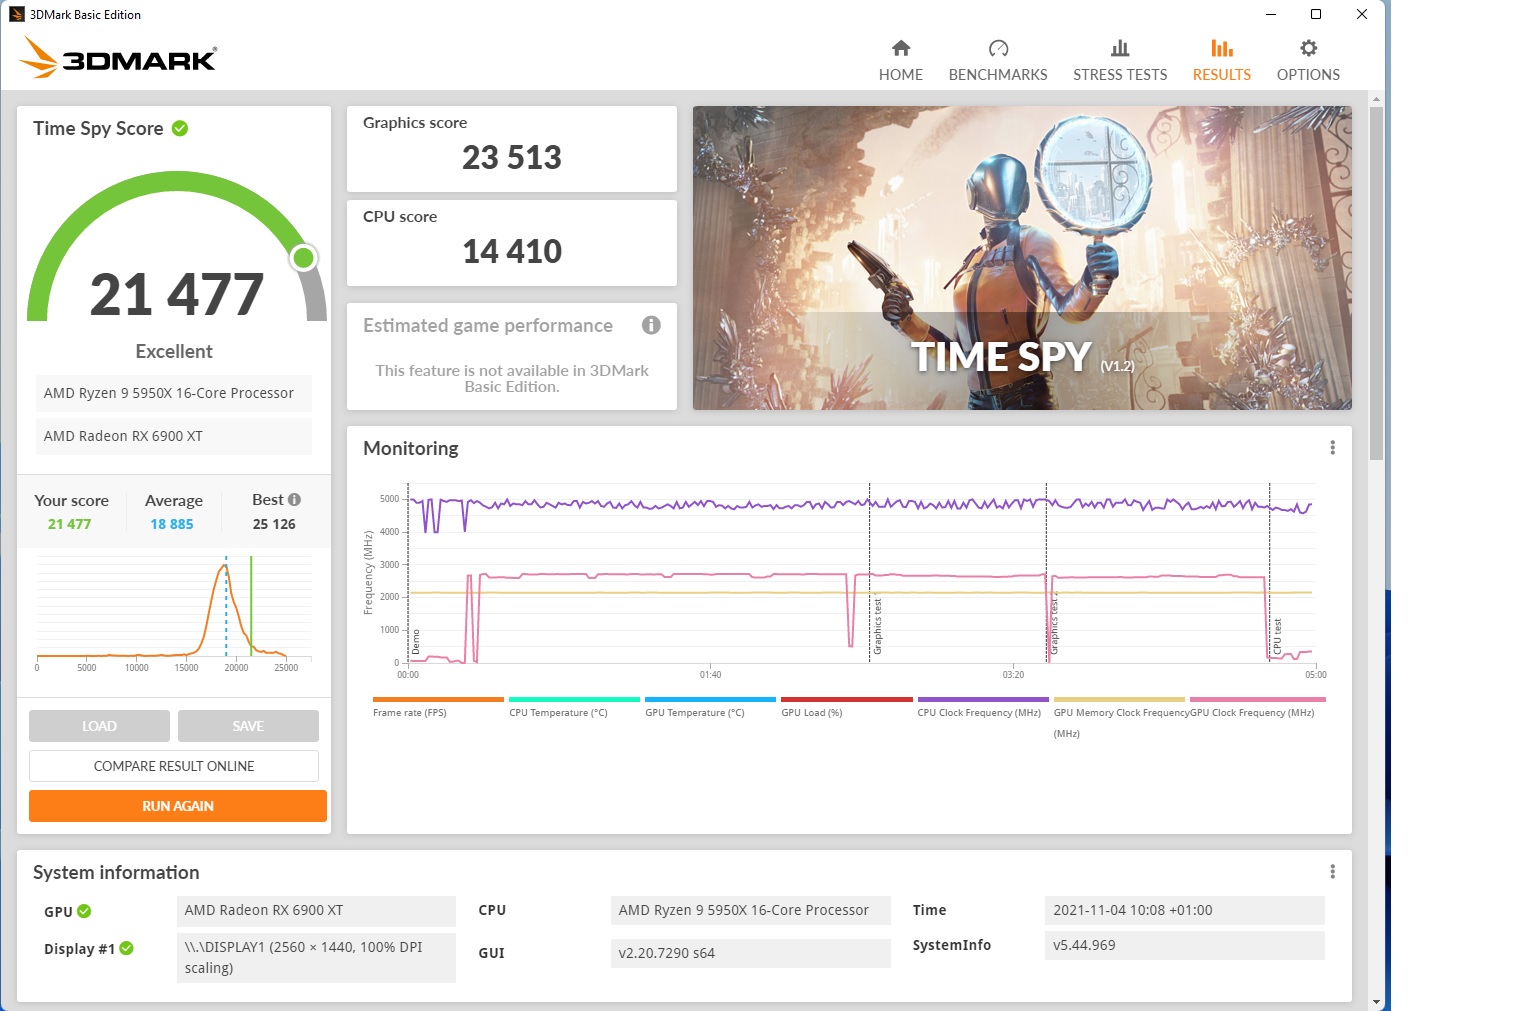Open the Monitoring panel three-dot menu

click(1332, 448)
